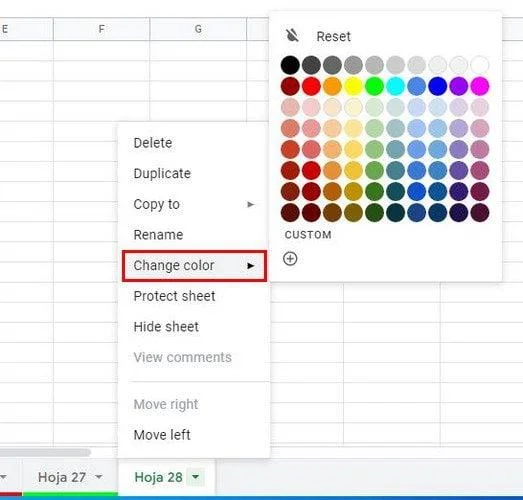This screenshot has height=500, width=523.
Task: Choose Protect sheet option
Action: [x=174, y=296]
